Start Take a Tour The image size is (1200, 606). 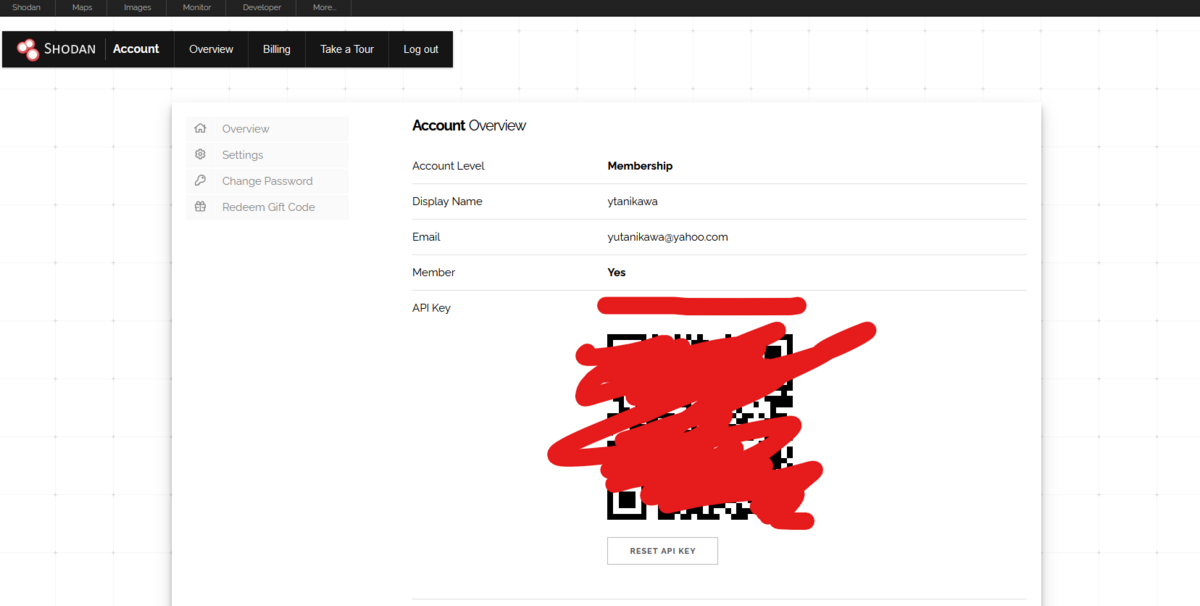347,49
